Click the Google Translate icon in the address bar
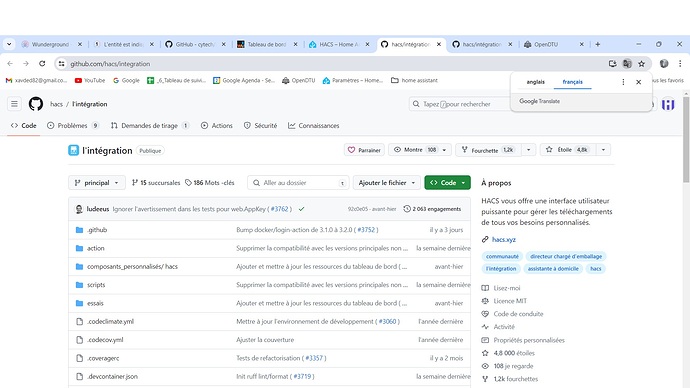 pos(627,64)
